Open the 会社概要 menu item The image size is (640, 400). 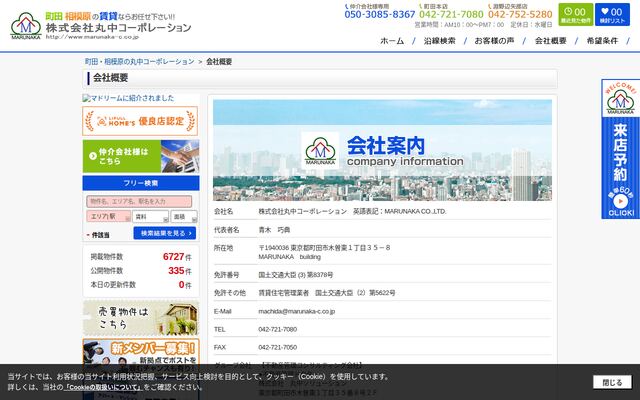tap(551, 41)
